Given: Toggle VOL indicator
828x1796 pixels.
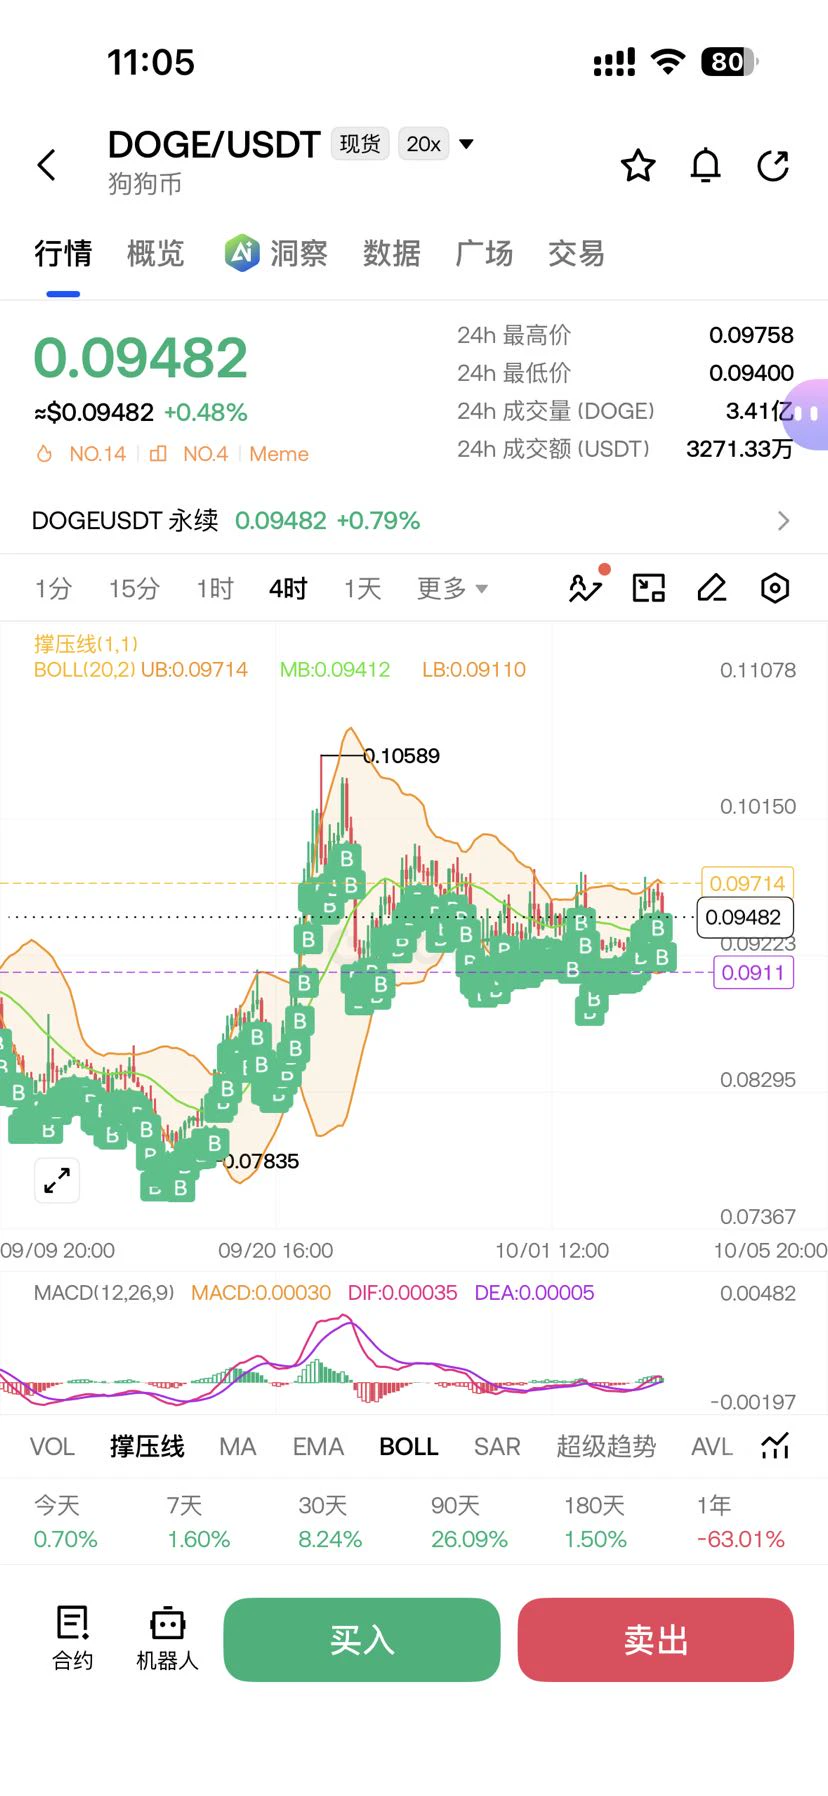Looking at the screenshot, I should tap(52, 1446).
